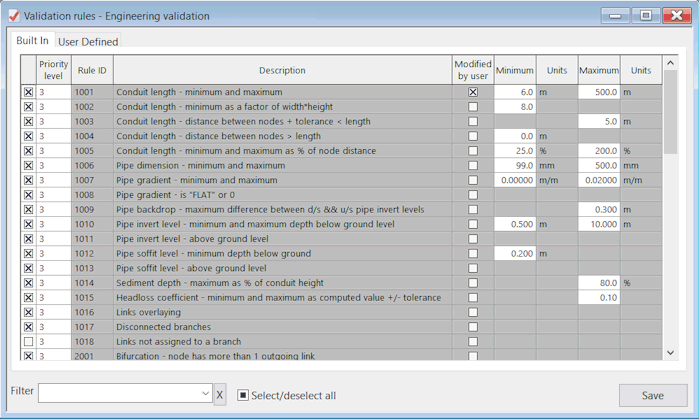This screenshot has width=699, height=419.
Task: Edit maximum 500.0 for pipe dimension rule
Action: pyautogui.click(x=599, y=165)
